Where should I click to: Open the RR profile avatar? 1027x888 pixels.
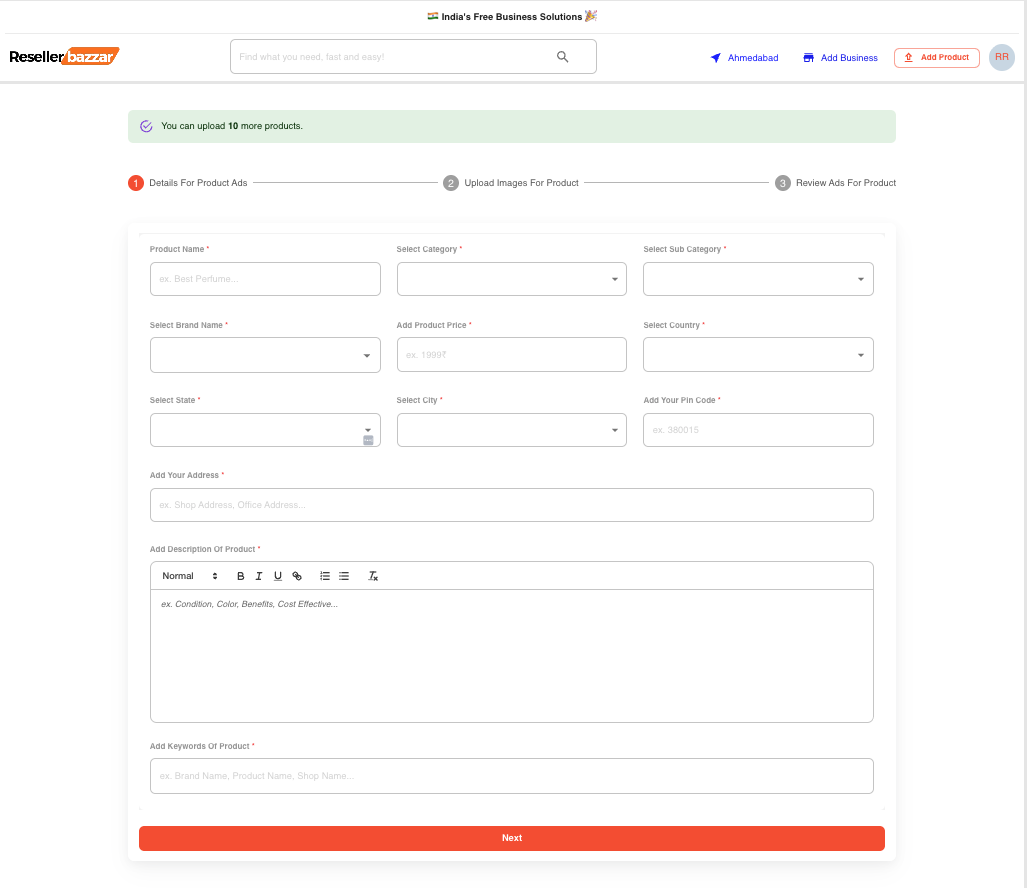pyautogui.click(x=1001, y=57)
